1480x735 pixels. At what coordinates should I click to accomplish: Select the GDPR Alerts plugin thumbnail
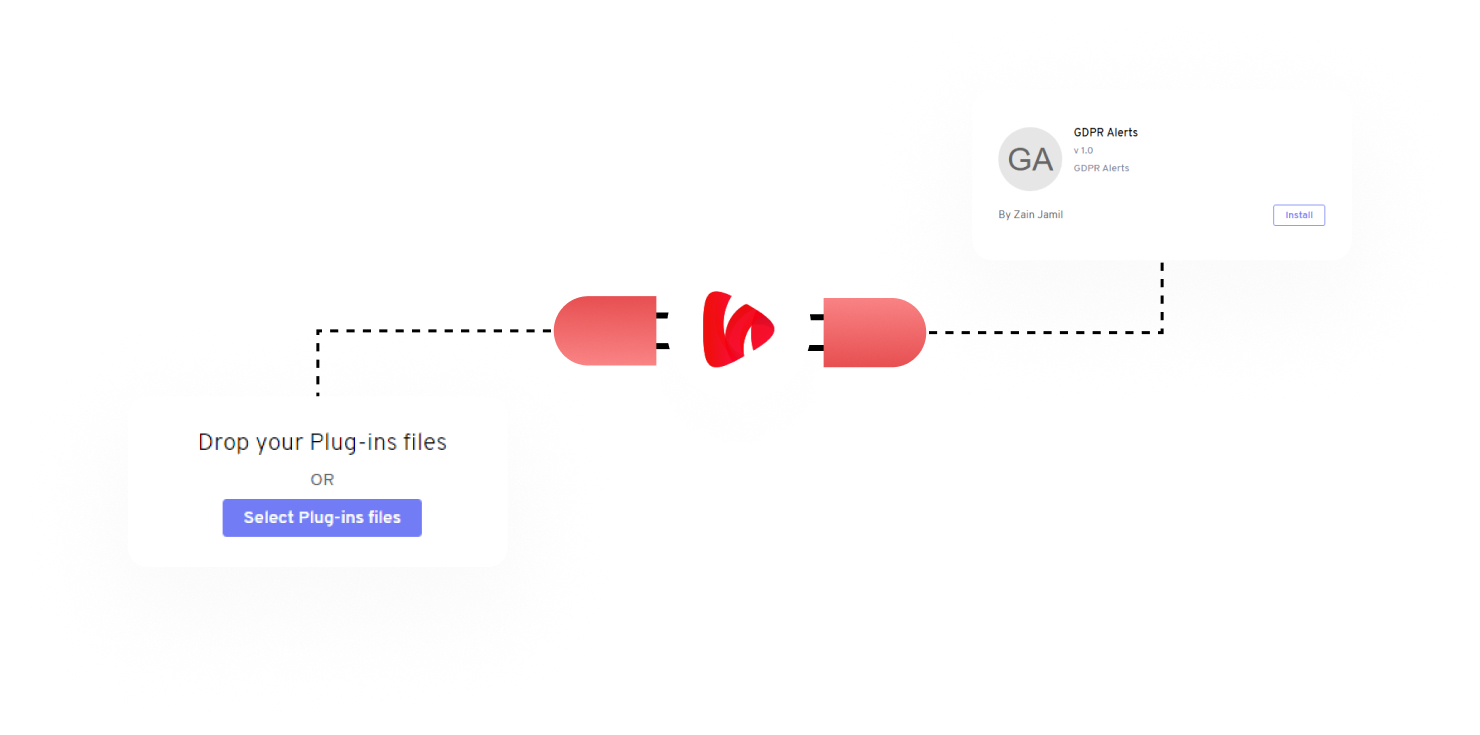pos(1029,159)
